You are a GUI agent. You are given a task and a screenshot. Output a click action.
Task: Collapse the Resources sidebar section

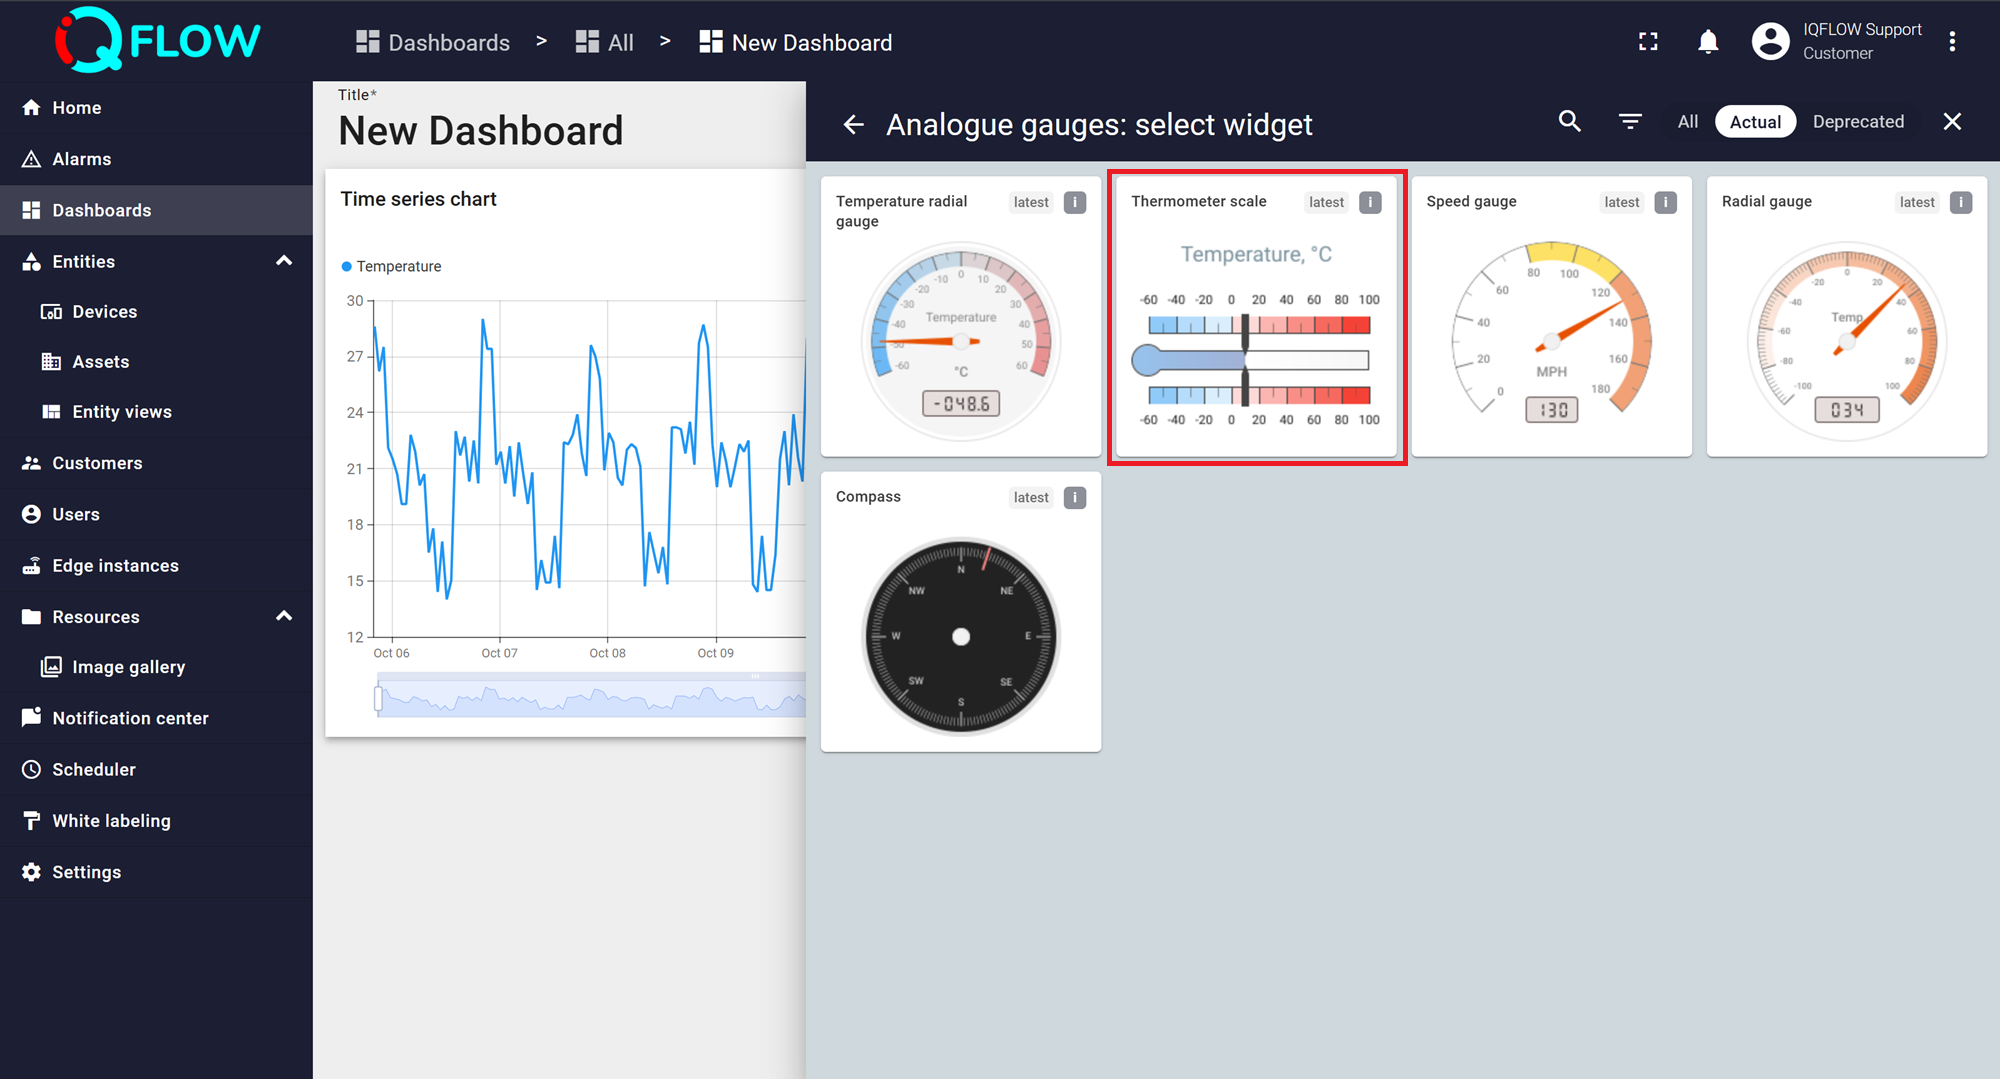[284, 616]
